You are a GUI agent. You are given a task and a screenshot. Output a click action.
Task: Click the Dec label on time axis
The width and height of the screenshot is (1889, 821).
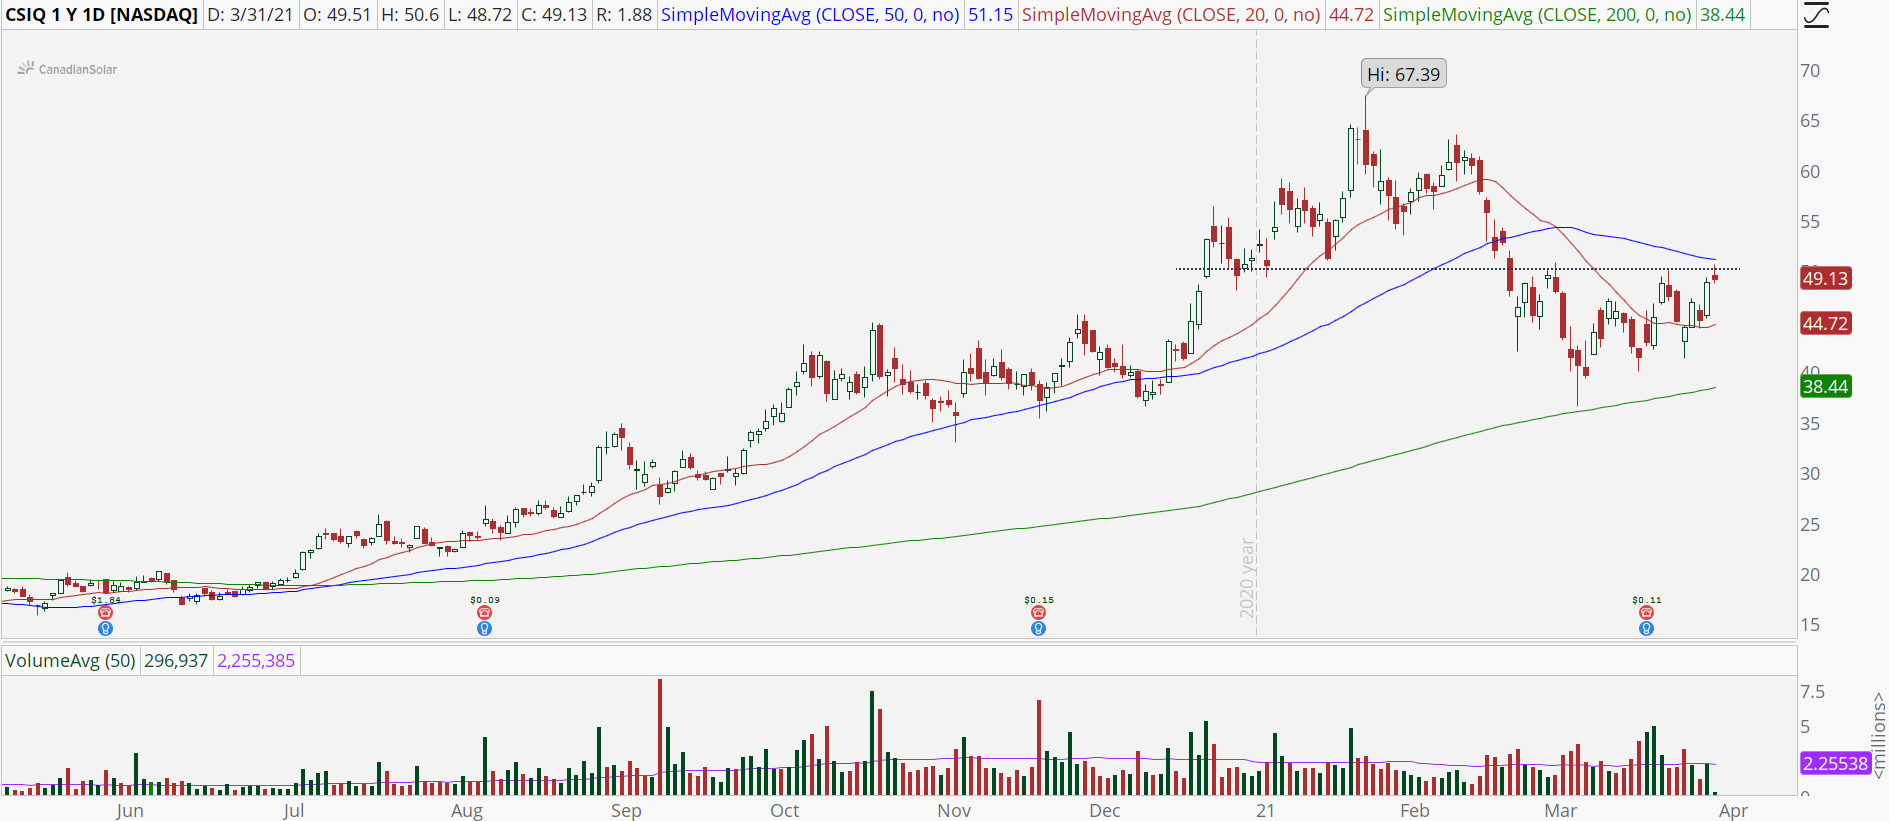1104,810
